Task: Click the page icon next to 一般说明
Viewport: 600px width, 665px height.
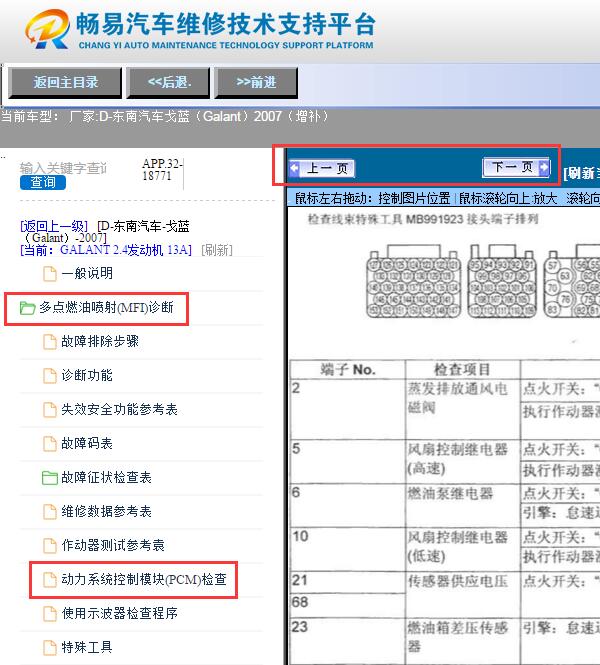Action: [x=50, y=274]
